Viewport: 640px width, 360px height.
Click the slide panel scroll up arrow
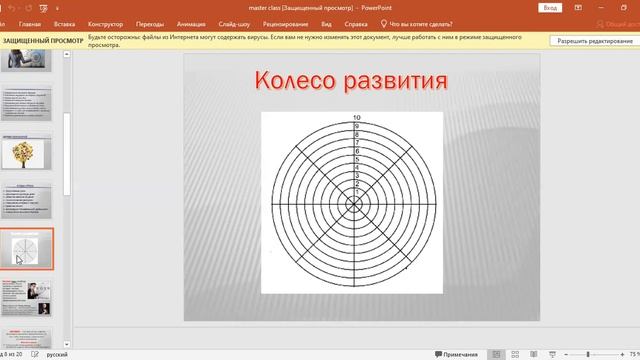(x=67, y=54)
